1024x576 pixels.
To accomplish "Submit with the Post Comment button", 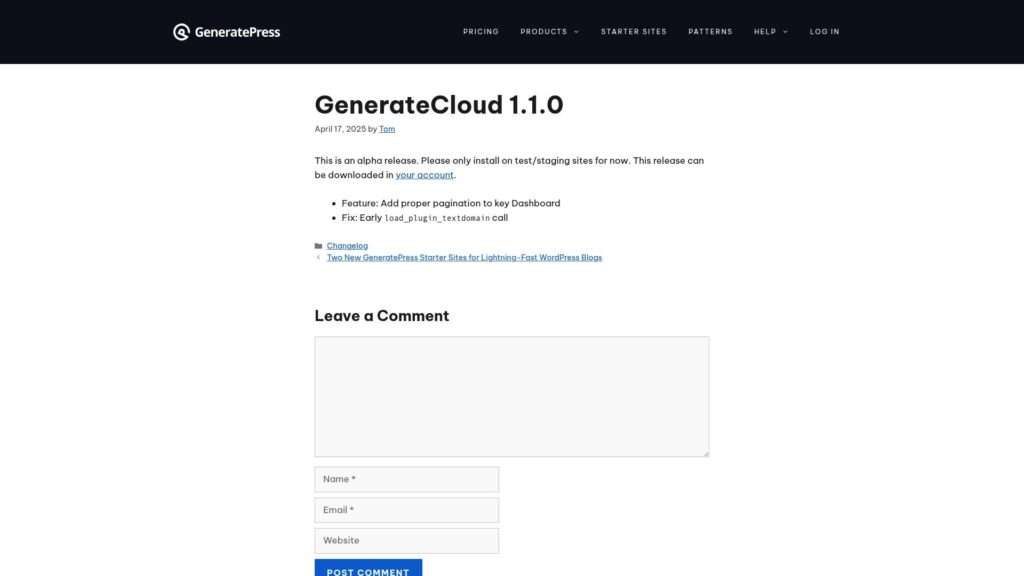I will (x=368, y=568).
